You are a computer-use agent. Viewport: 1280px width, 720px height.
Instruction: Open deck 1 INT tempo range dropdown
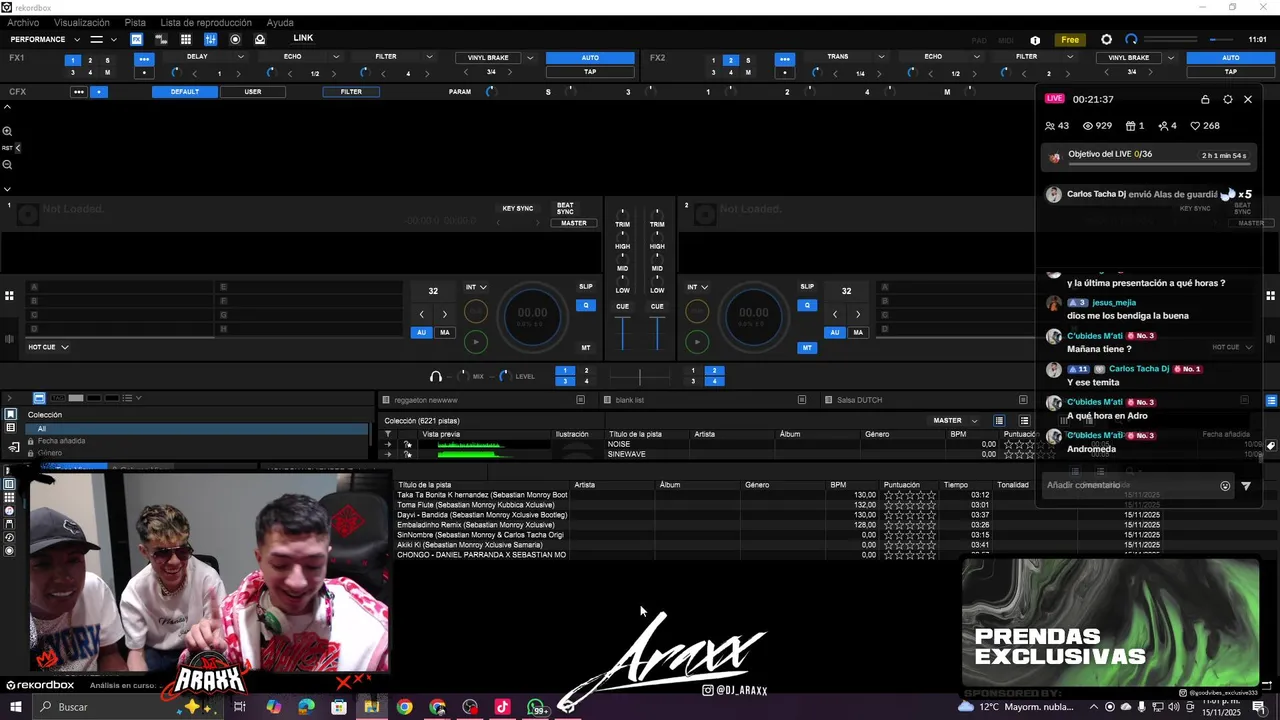point(476,287)
